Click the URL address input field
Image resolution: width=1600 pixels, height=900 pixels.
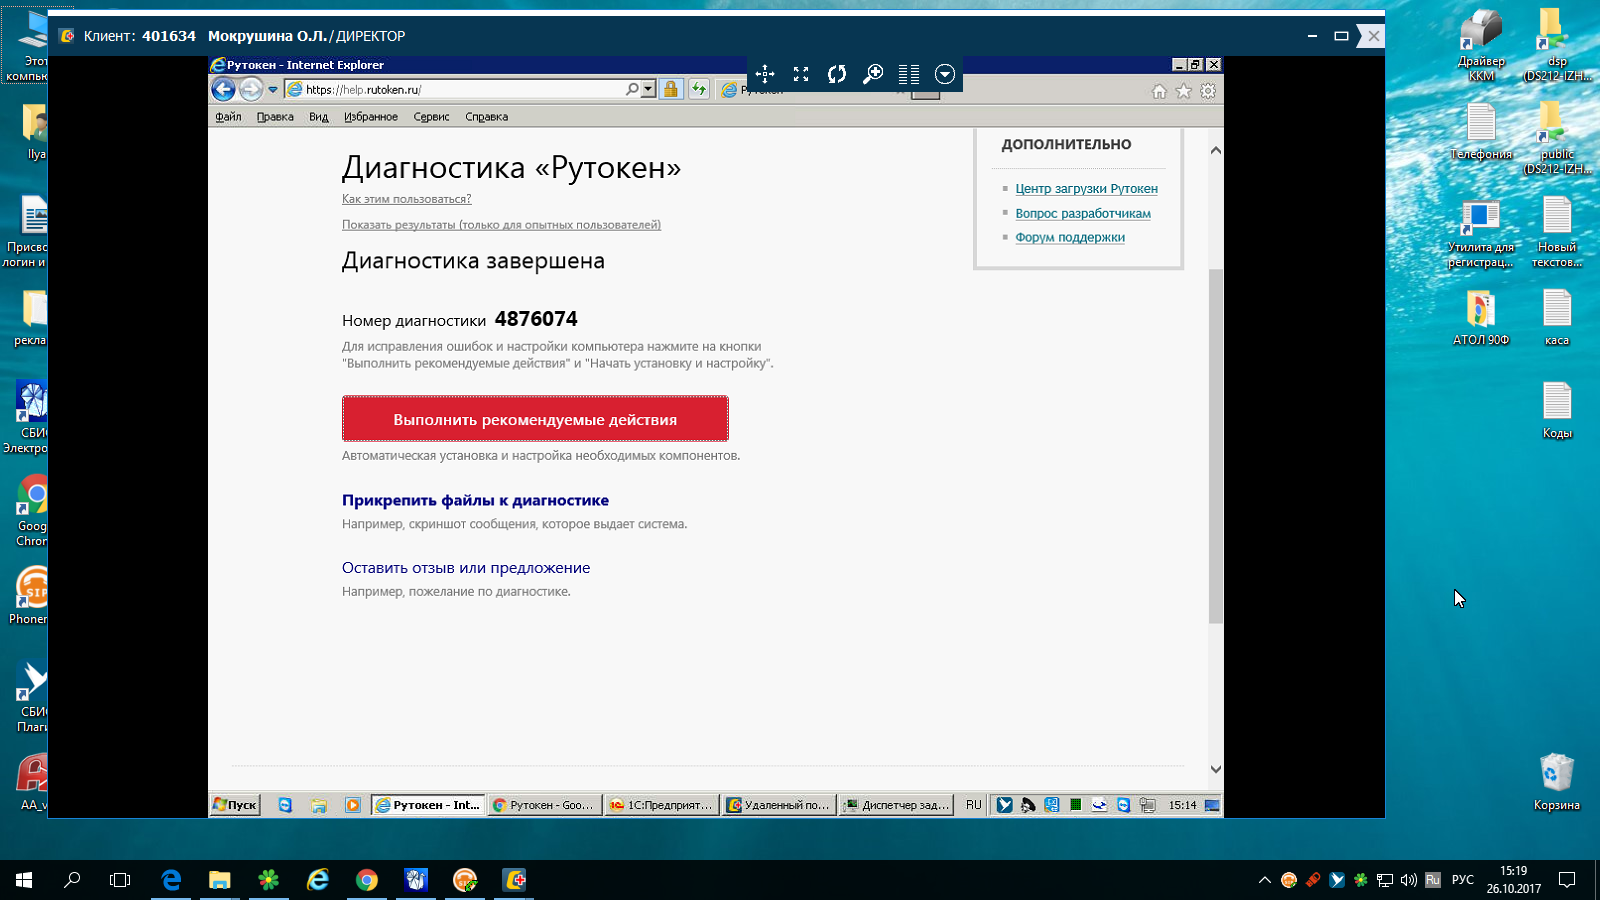pos(460,90)
